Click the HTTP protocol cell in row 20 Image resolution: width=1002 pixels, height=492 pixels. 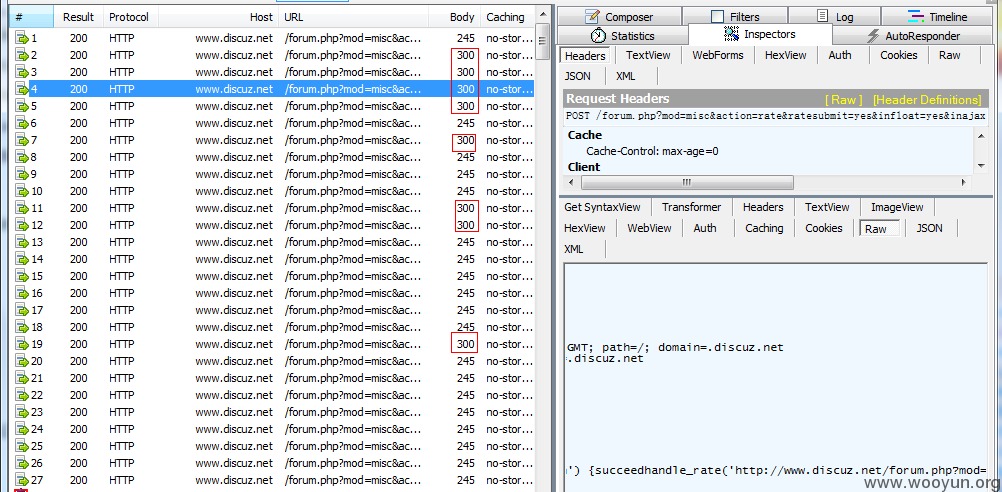coord(121,361)
